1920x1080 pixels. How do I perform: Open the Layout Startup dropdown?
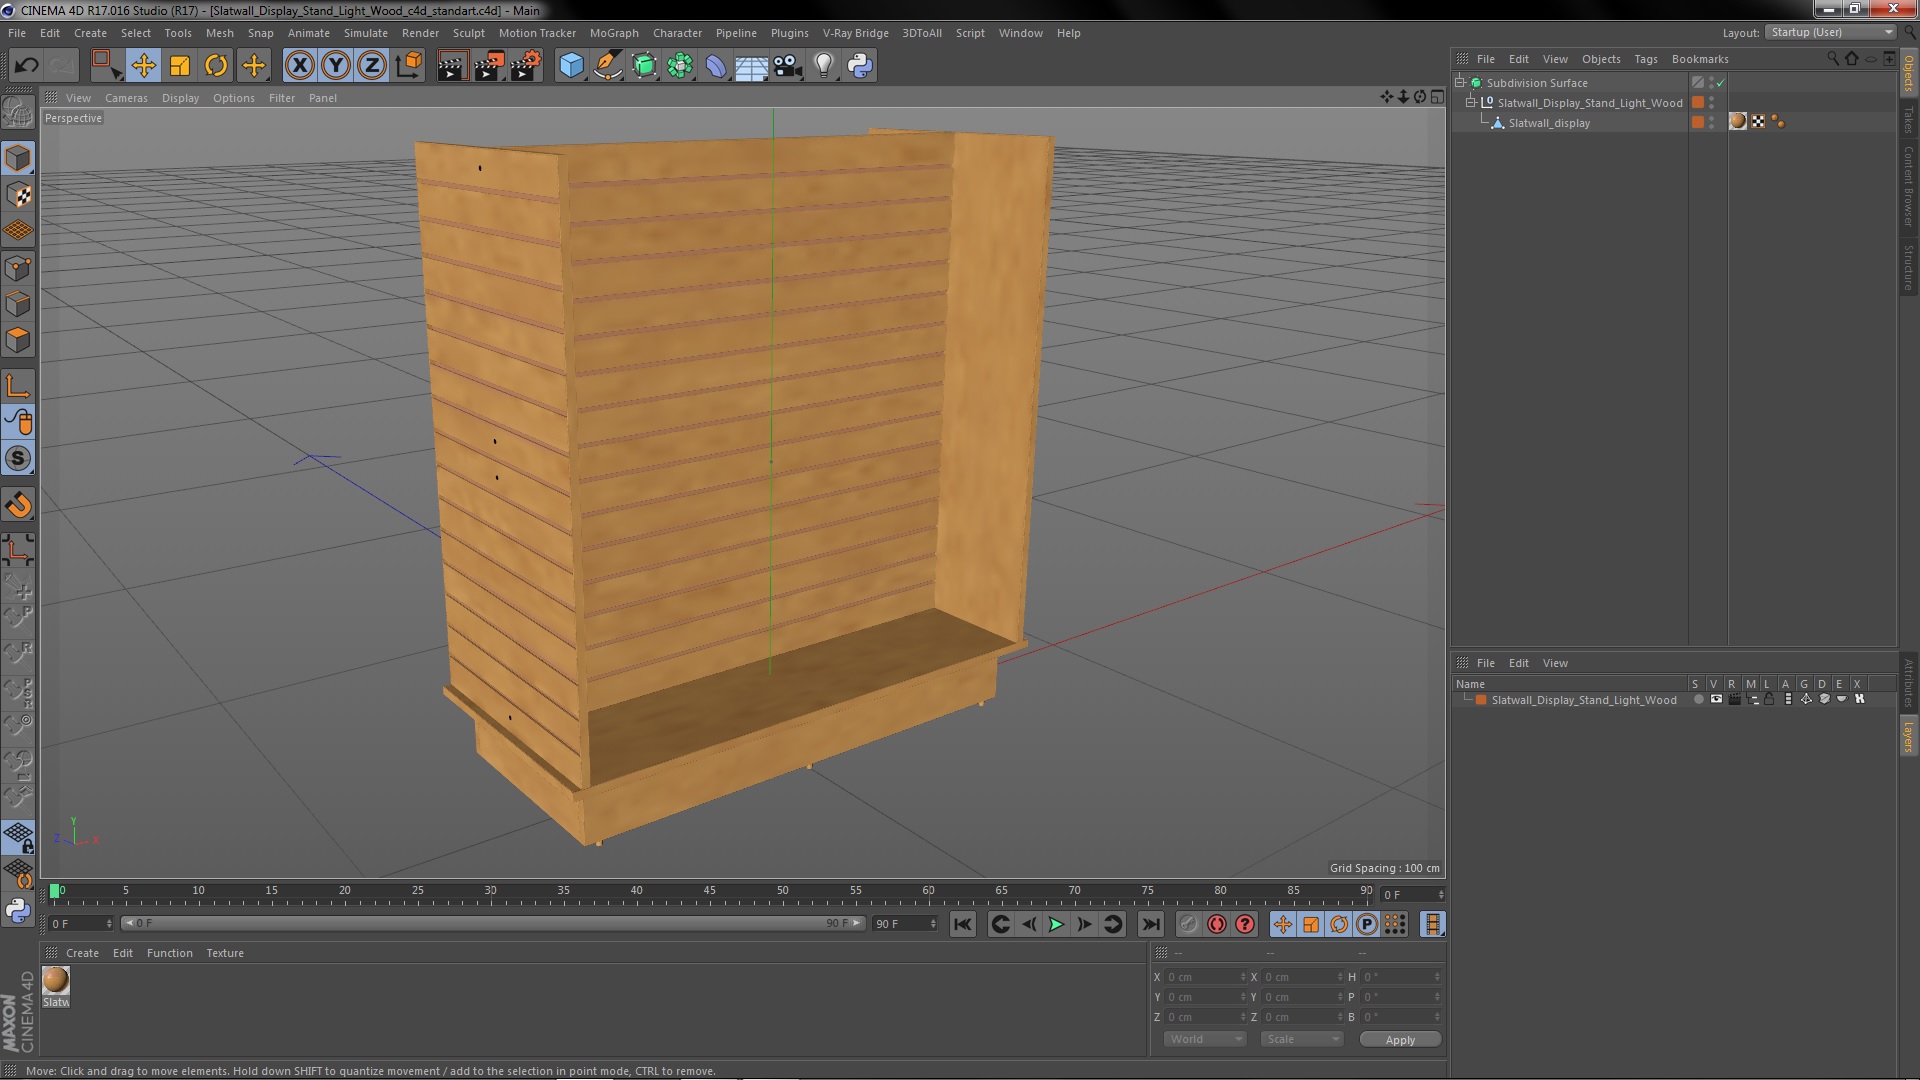coord(1831,32)
